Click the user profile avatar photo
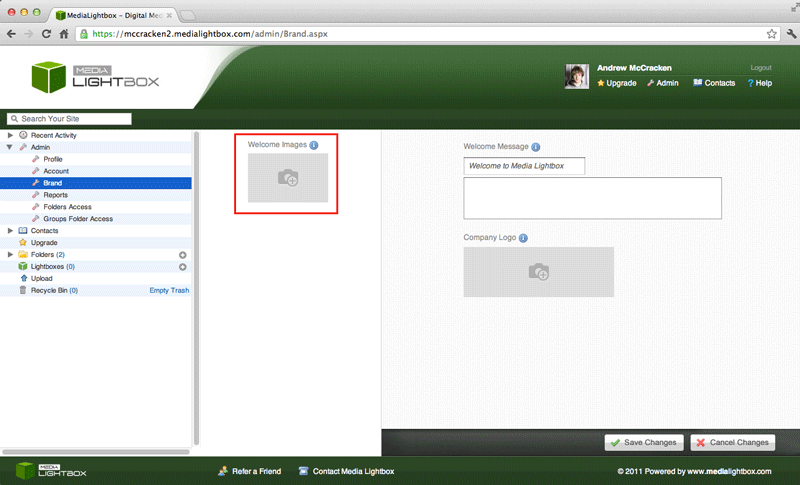800x485 pixels. coord(575,77)
